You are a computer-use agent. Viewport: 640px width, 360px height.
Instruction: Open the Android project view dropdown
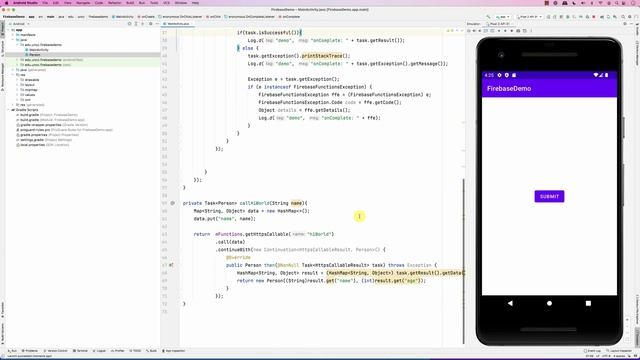coord(19,24)
